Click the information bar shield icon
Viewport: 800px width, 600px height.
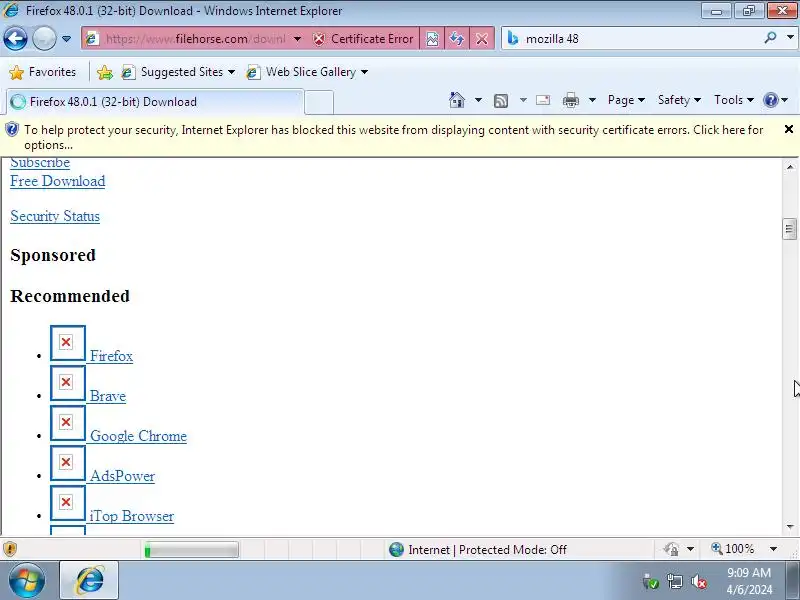point(12,130)
